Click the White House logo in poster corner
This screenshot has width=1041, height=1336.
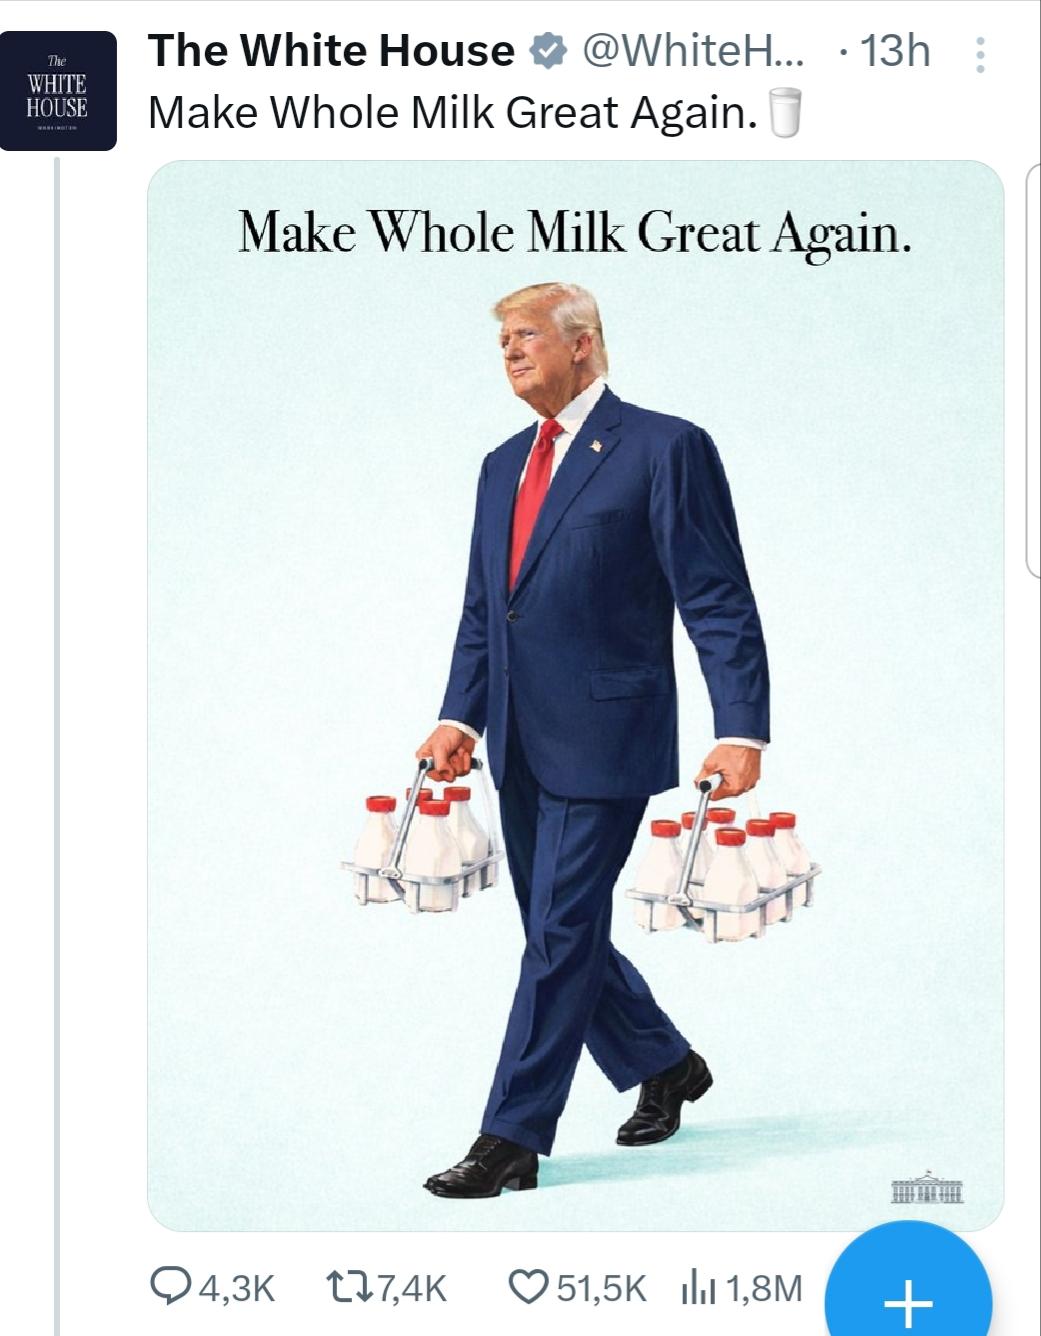coord(927,1187)
